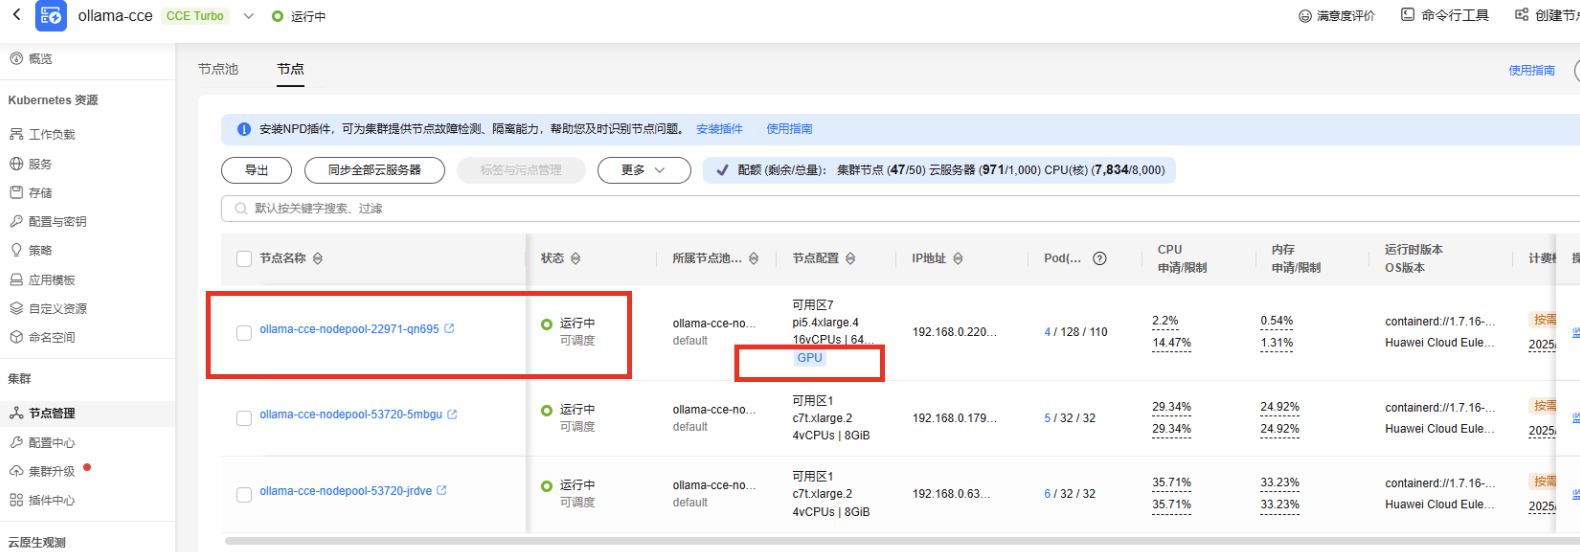Open Add-on Center (插件中心) in sidebar
This screenshot has height=552, width=1580.
coord(42,500)
